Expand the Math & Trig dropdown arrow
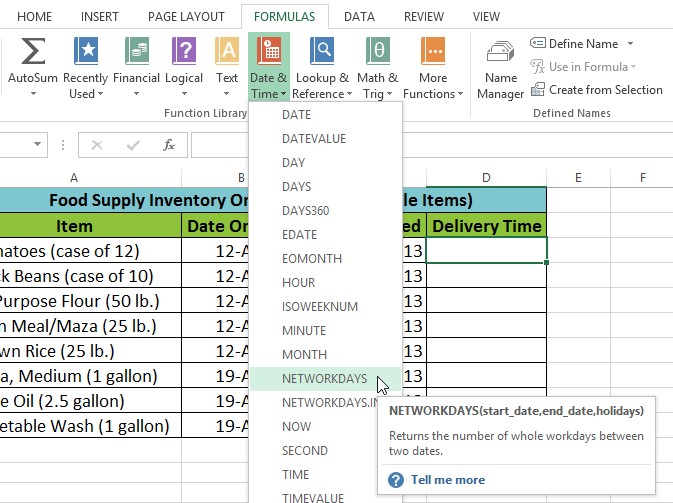 click(389, 94)
